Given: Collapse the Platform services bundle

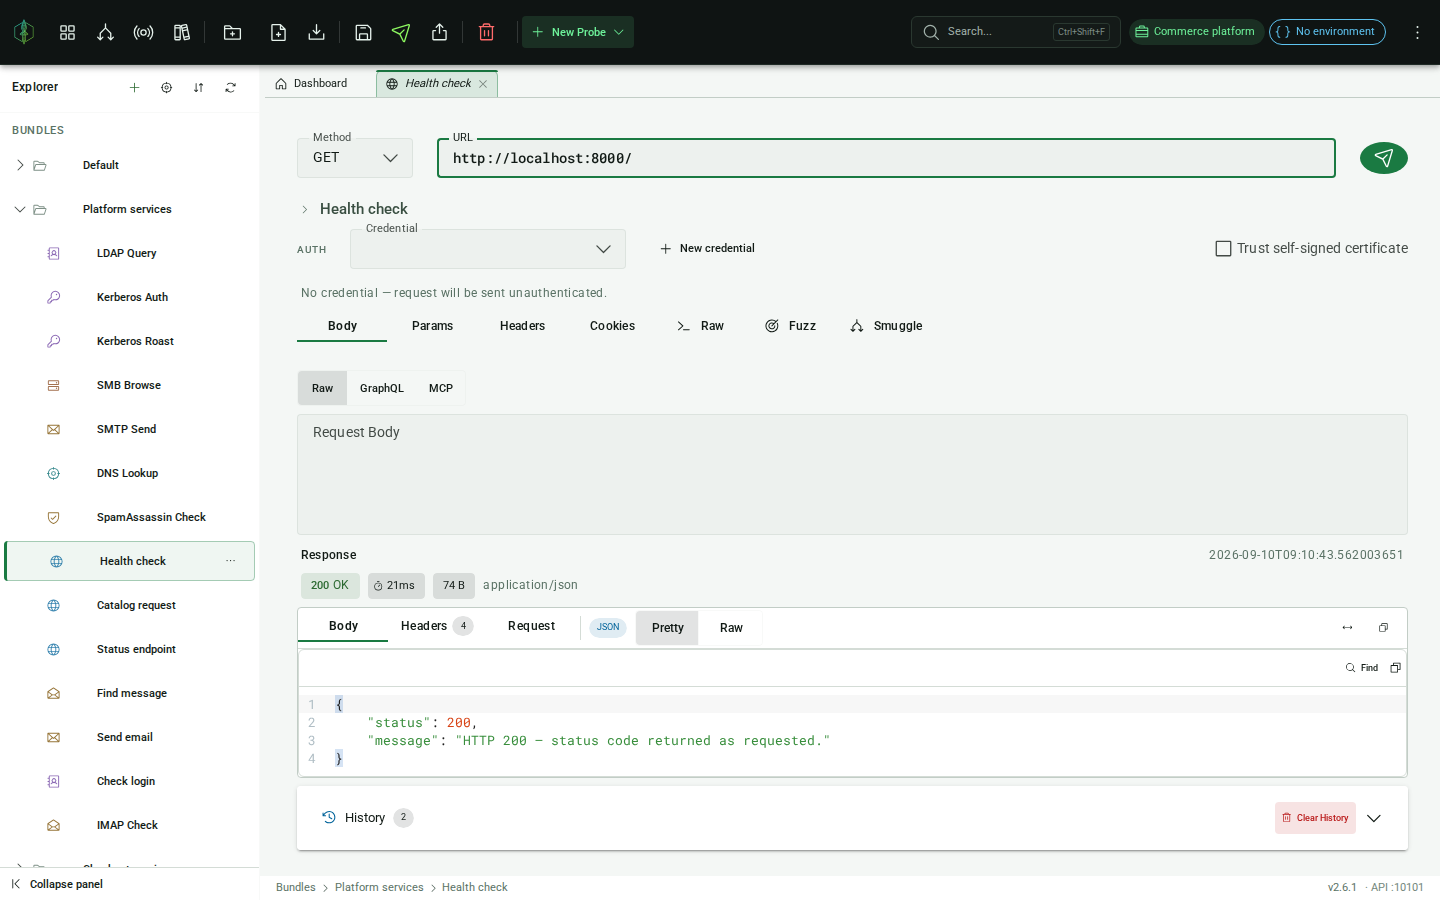Looking at the screenshot, I should [20, 209].
